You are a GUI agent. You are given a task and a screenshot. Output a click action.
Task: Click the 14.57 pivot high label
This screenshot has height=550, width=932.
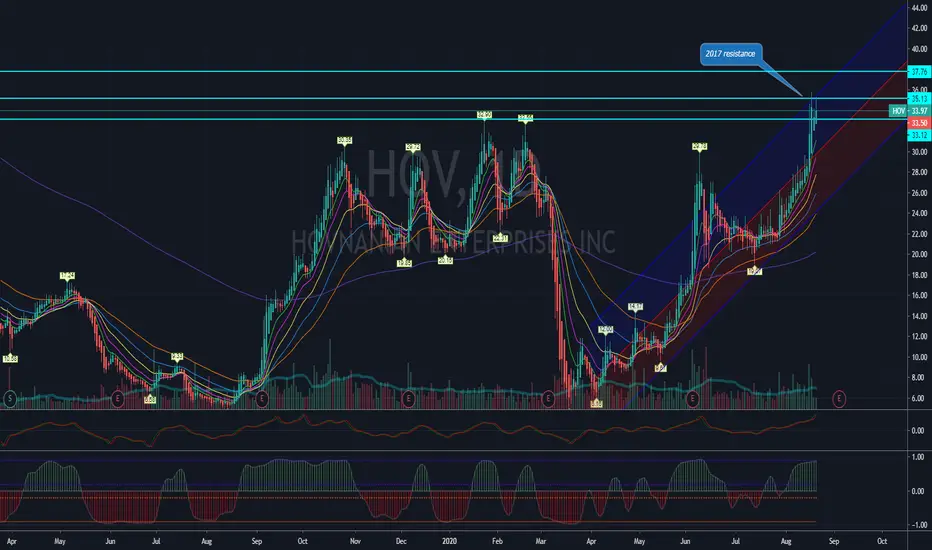point(635,307)
